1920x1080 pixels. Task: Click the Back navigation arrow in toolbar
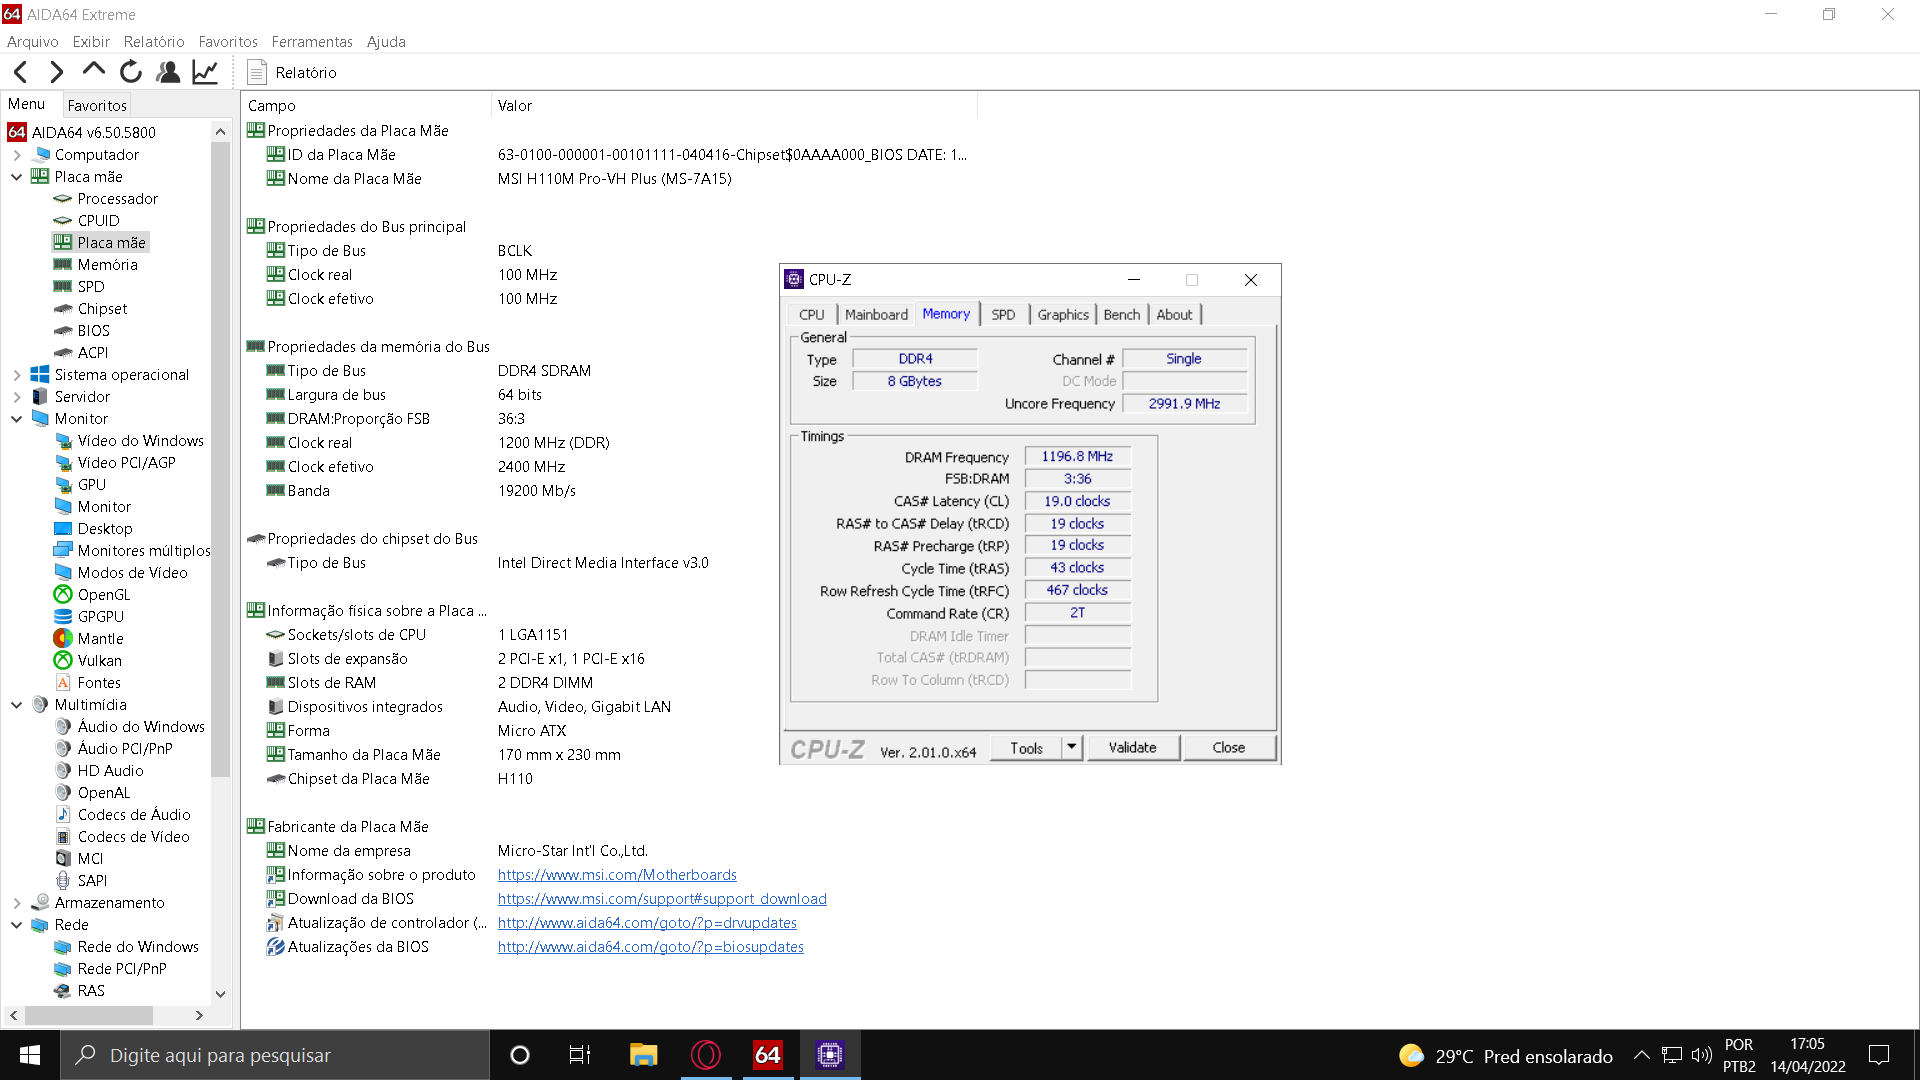(21, 72)
